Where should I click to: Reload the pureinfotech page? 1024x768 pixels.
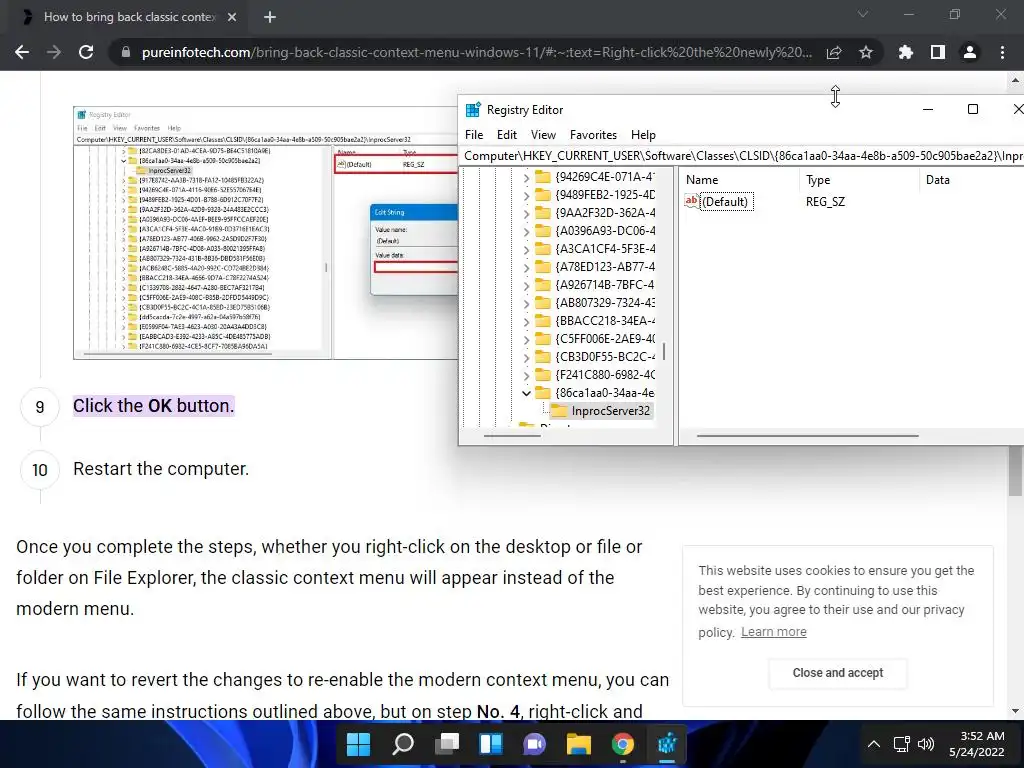[x=86, y=52]
